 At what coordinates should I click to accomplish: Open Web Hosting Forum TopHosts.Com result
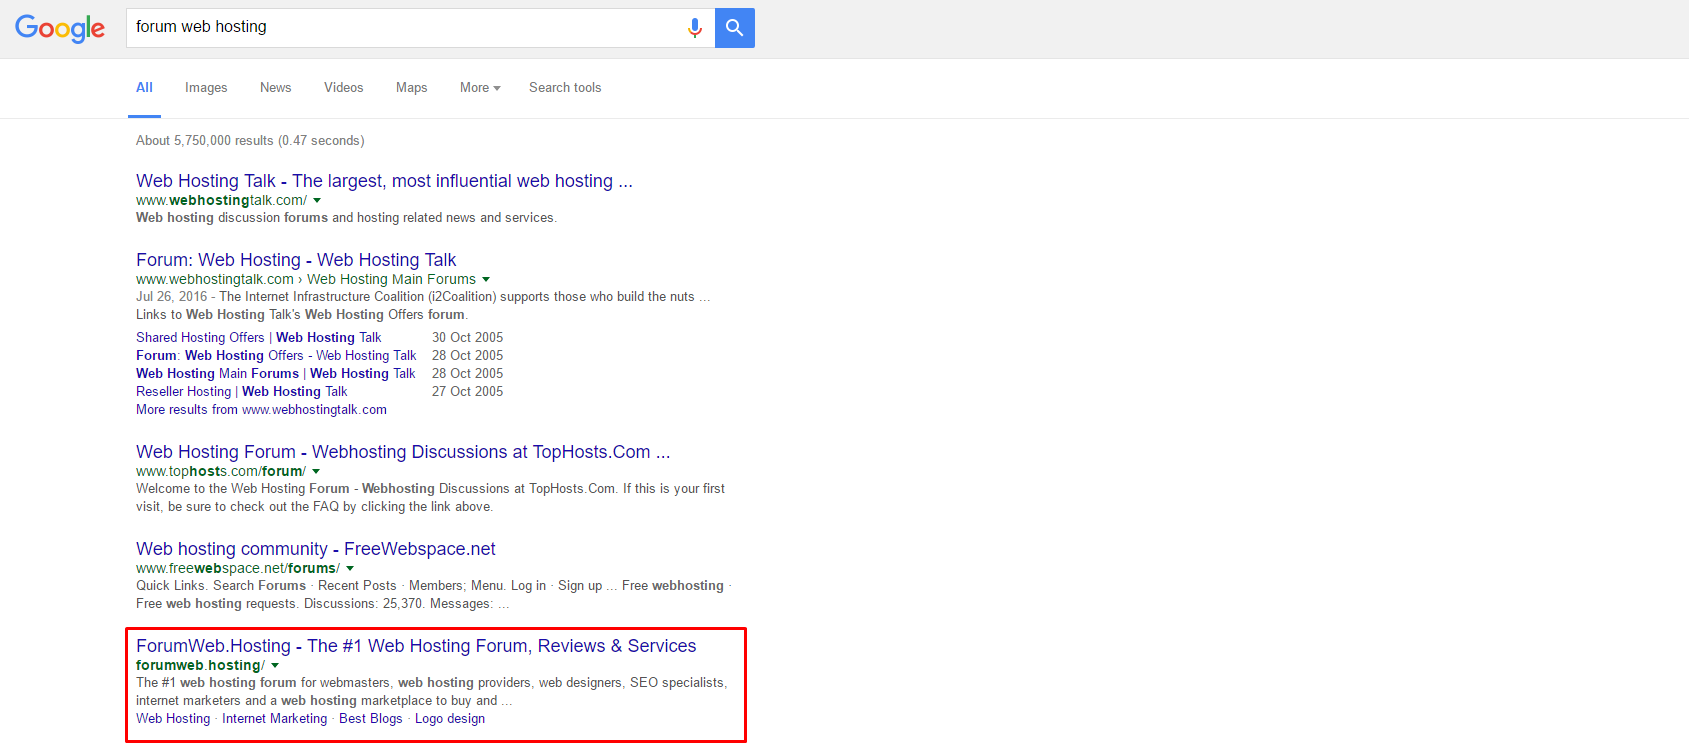[x=403, y=452]
